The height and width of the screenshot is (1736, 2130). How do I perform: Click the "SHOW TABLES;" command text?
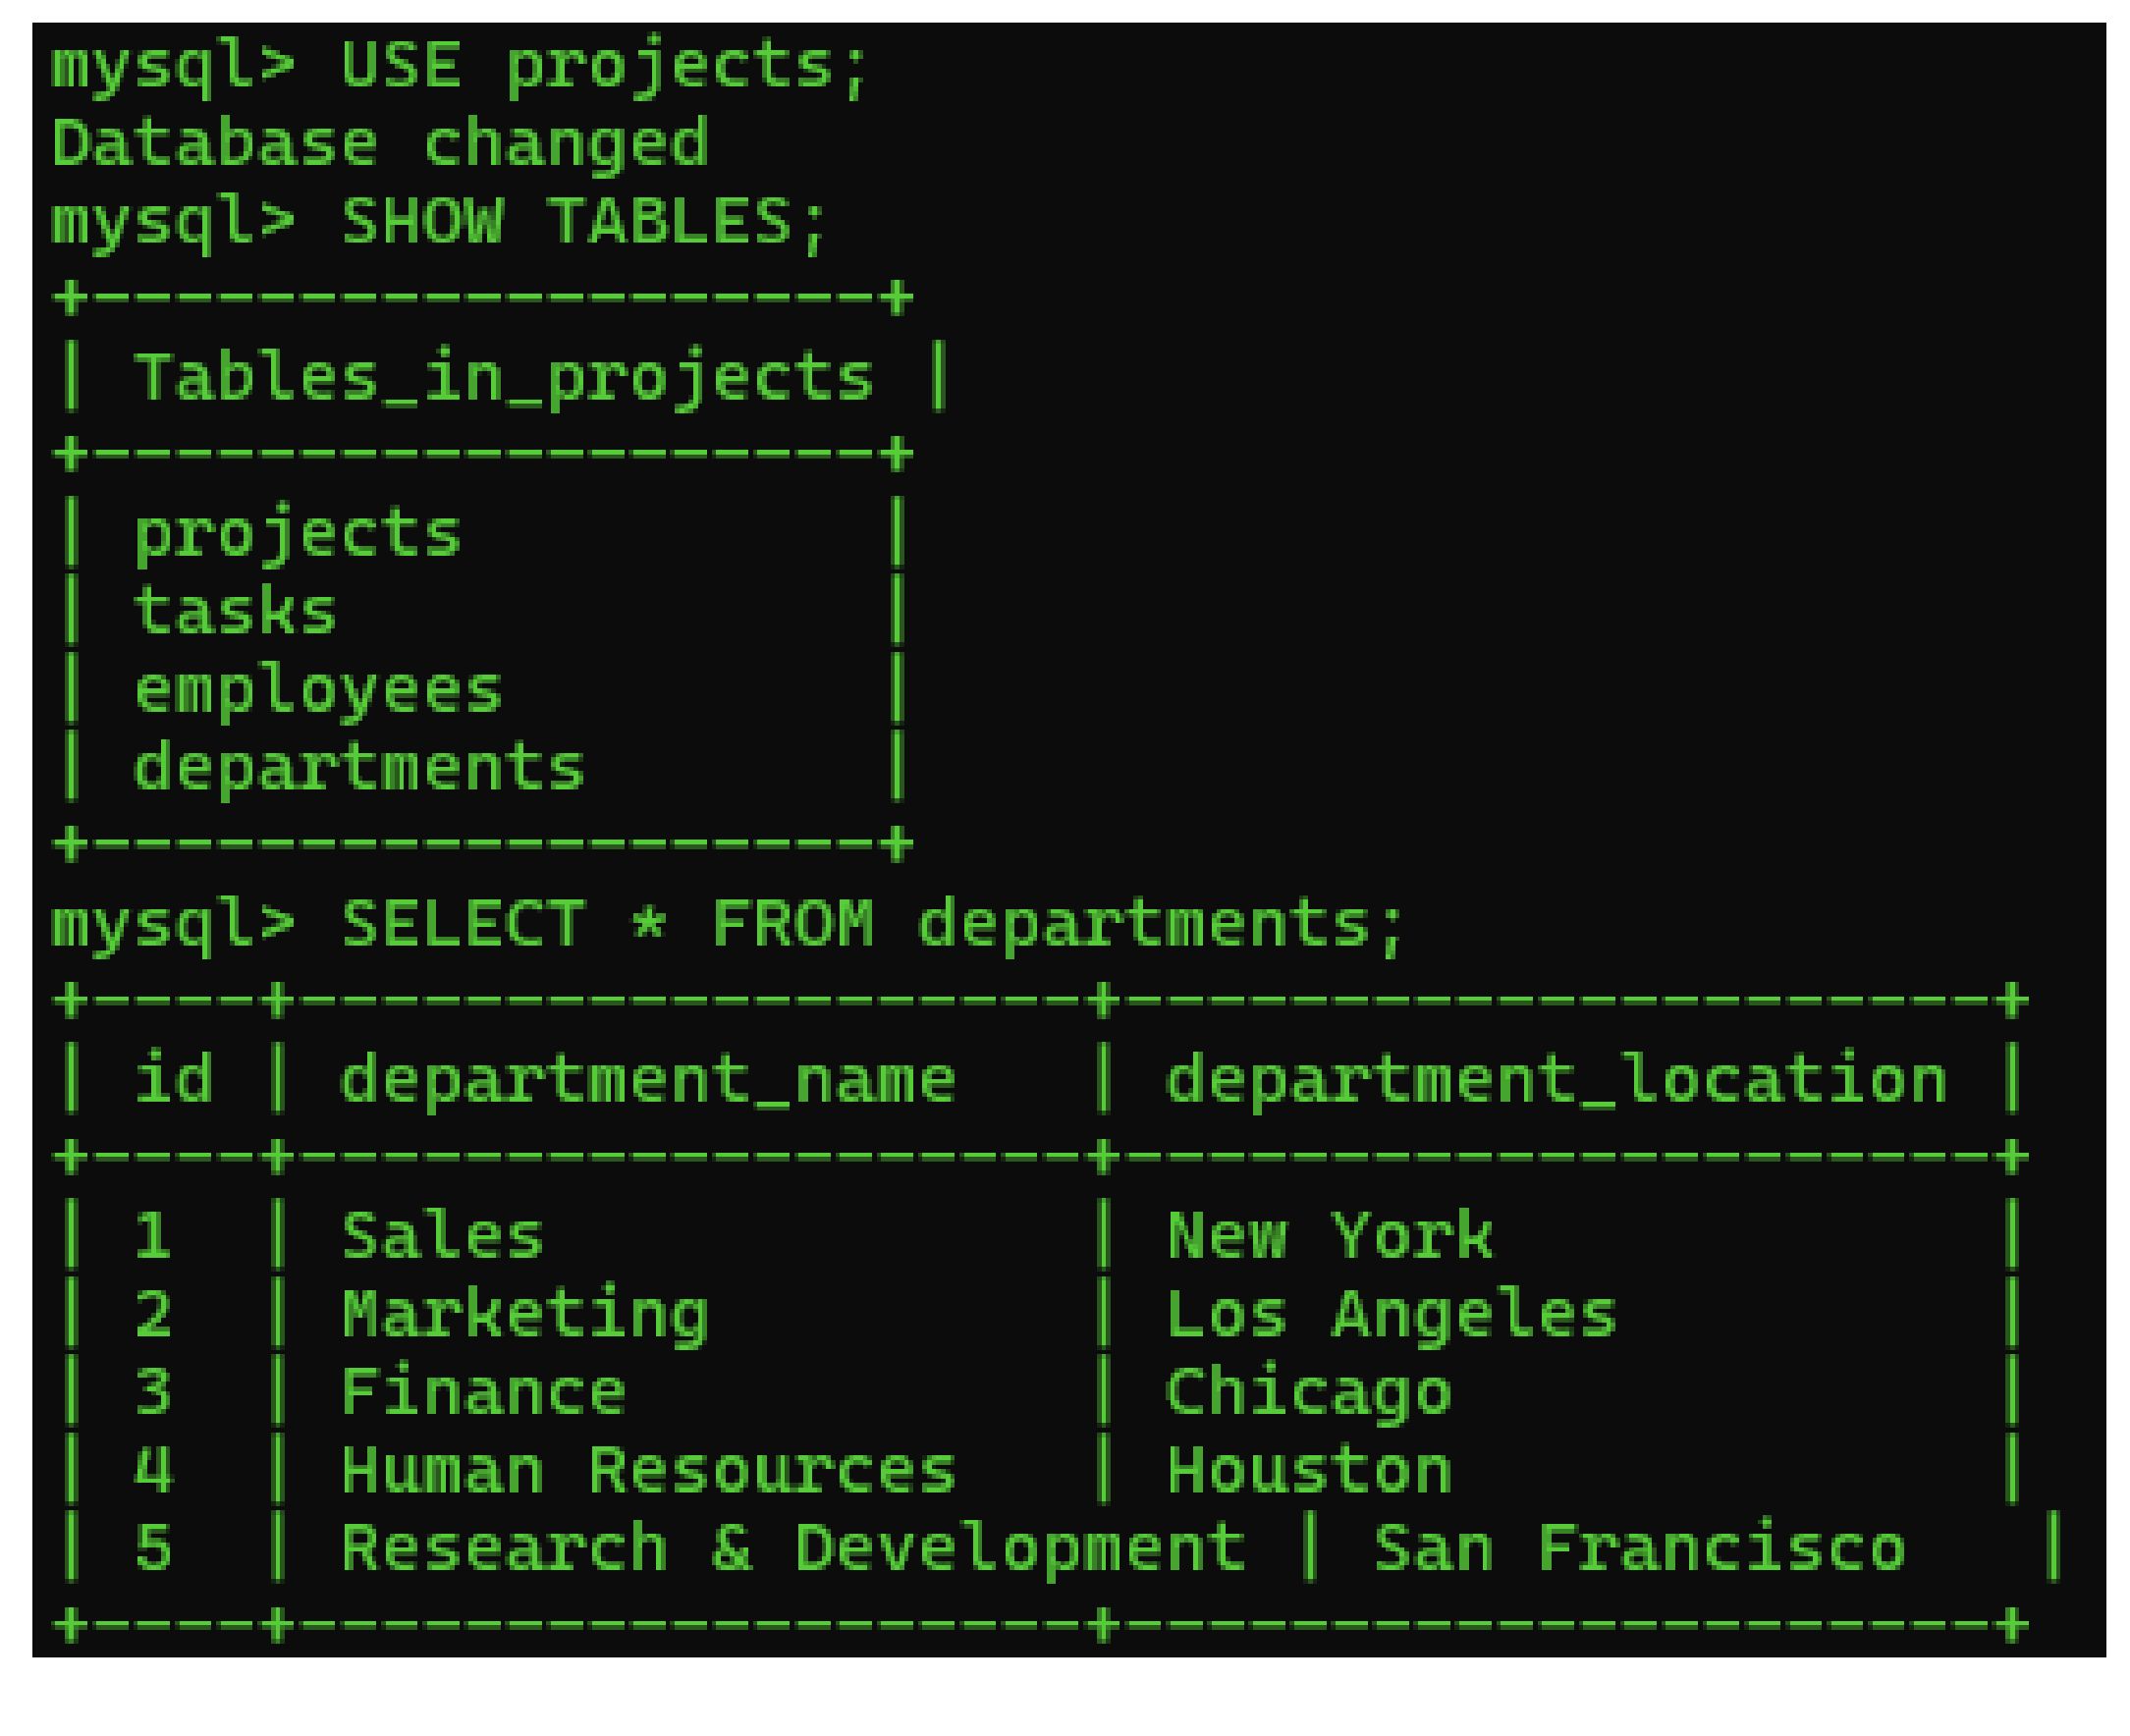584,222
